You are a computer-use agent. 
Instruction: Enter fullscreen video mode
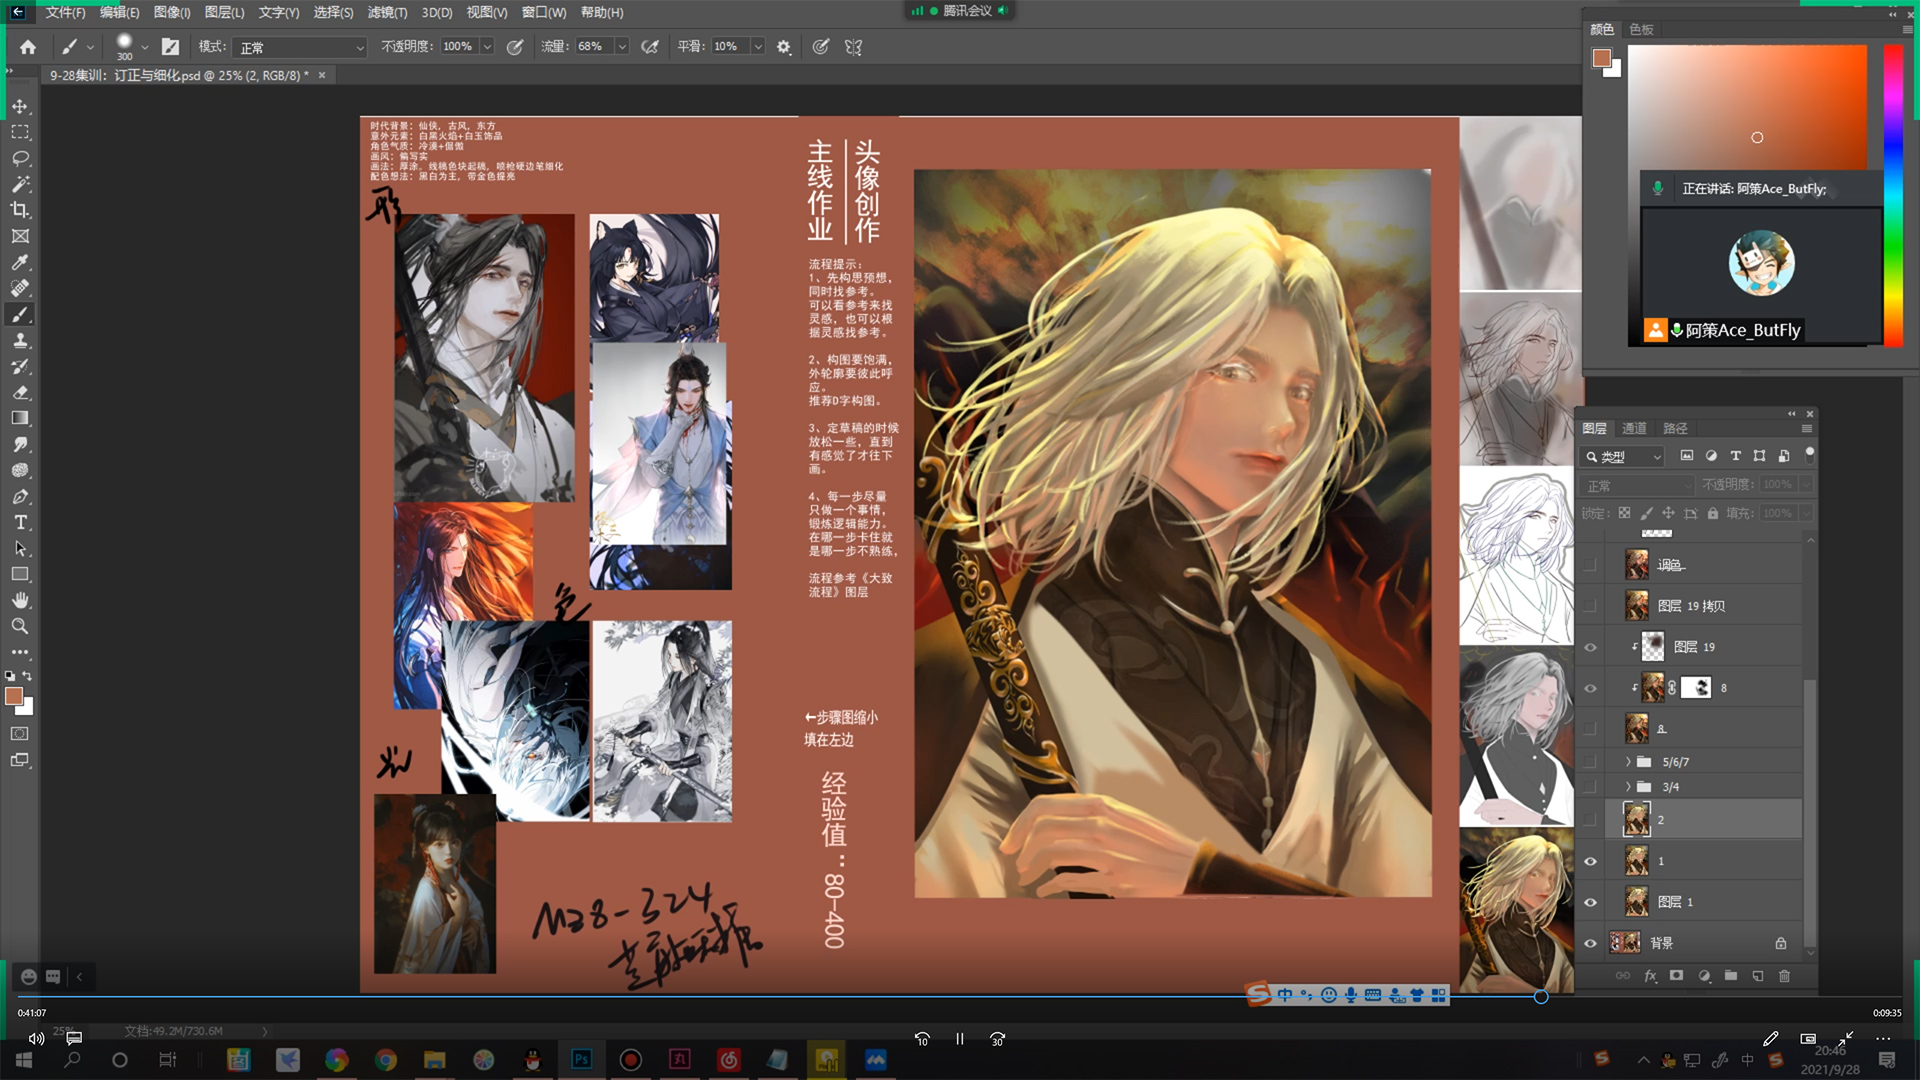pos(1845,1039)
